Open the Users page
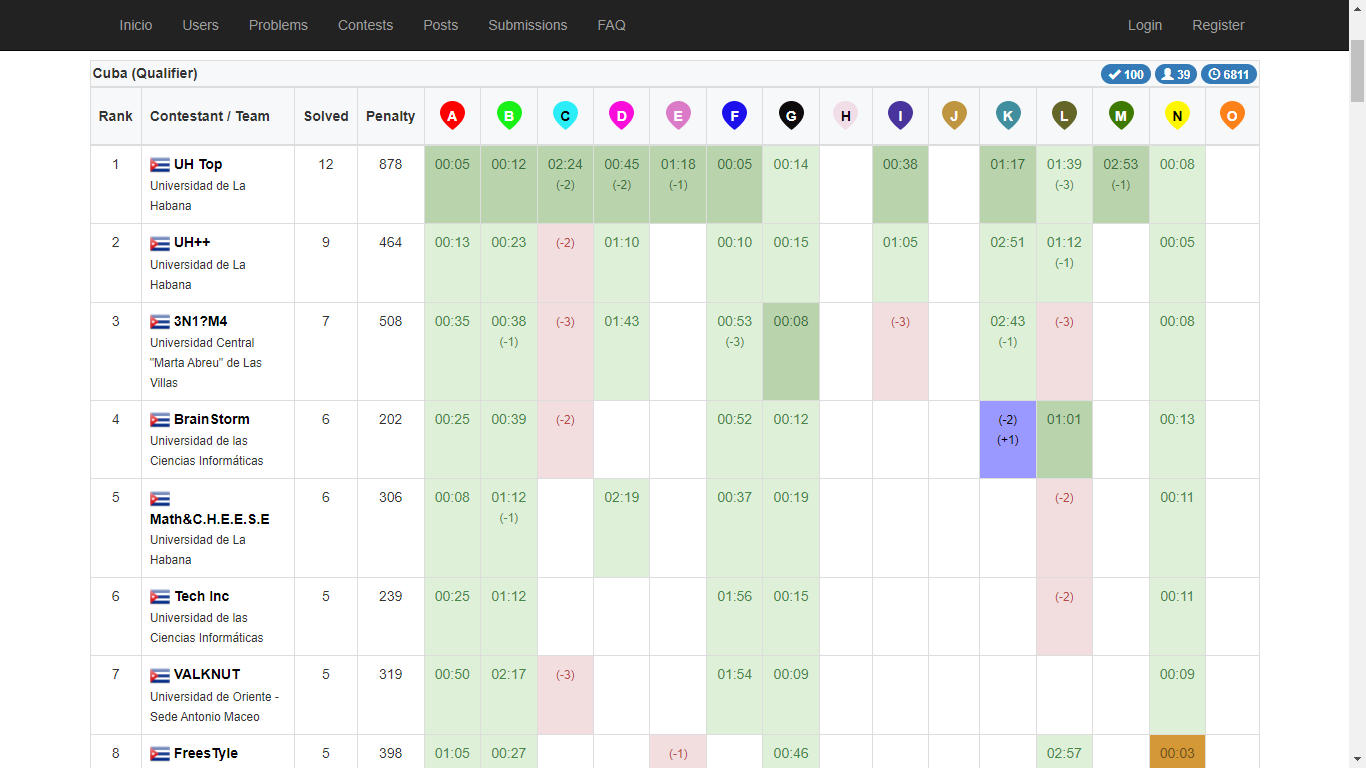Image resolution: width=1366 pixels, height=768 pixels. point(200,25)
